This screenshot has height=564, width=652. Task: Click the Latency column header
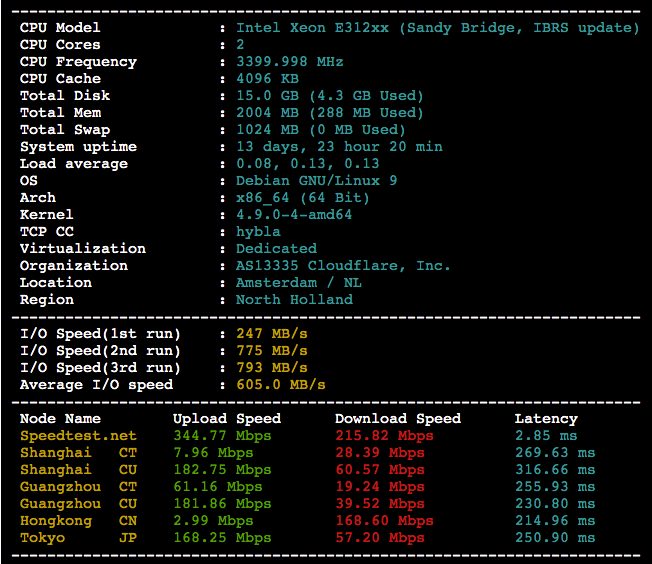[x=546, y=419]
